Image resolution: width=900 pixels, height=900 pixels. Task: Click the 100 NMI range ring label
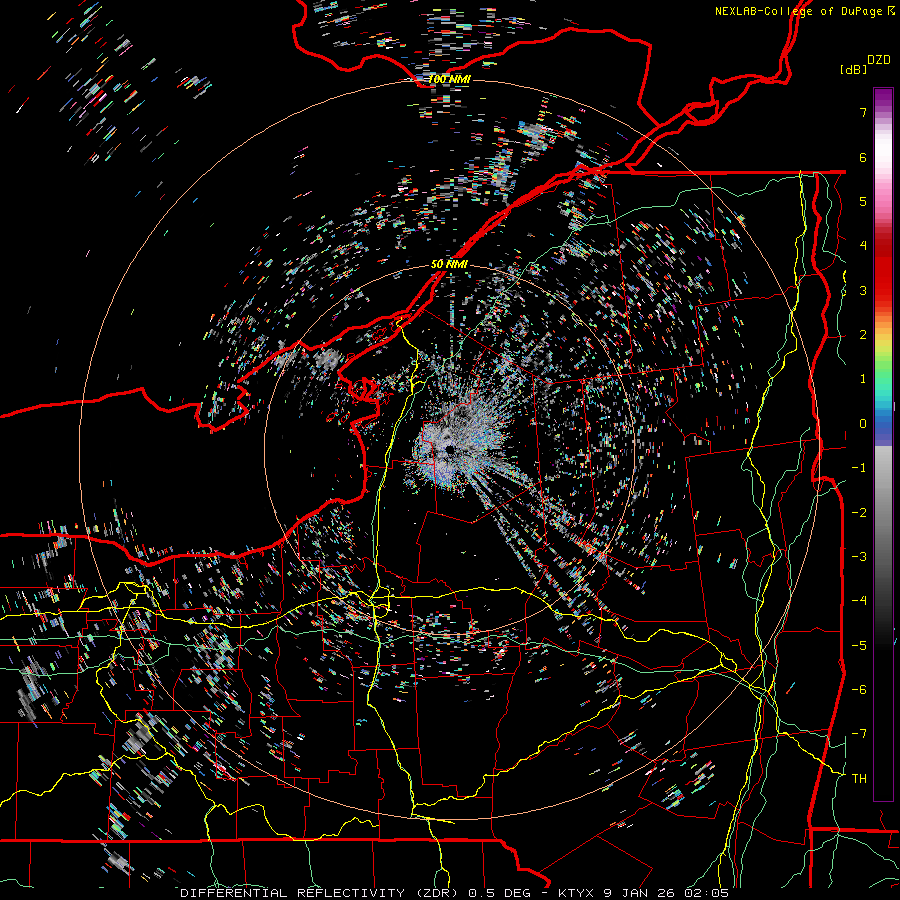[449, 79]
